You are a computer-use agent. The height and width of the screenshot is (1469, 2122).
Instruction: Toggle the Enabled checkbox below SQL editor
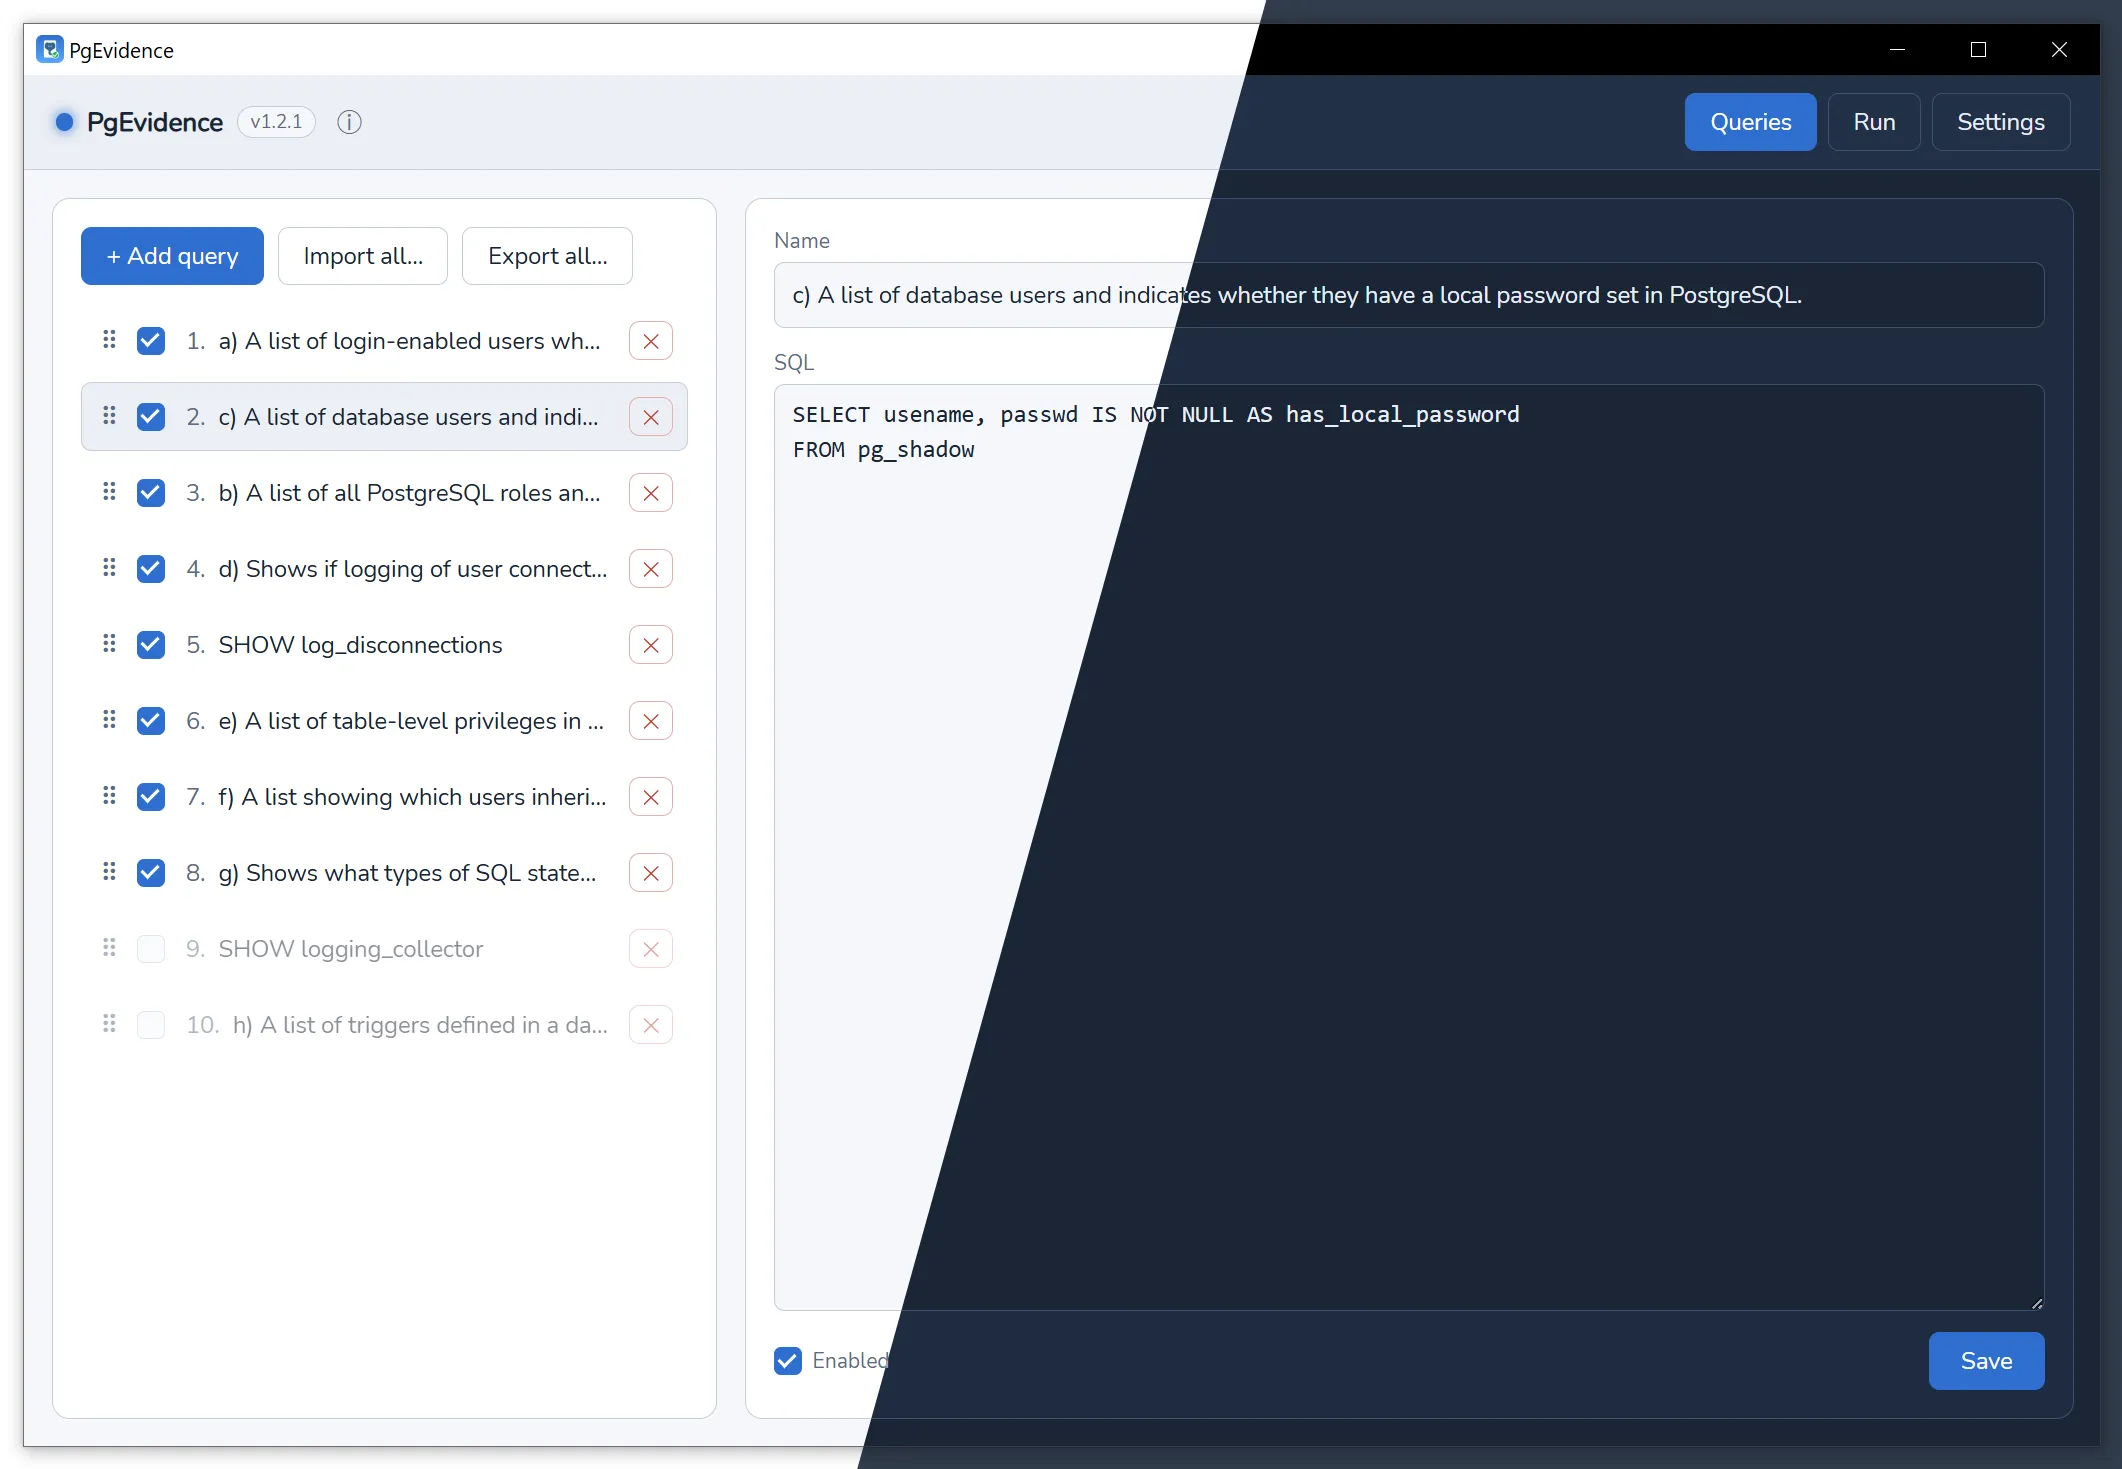(x=788, y=1361)
